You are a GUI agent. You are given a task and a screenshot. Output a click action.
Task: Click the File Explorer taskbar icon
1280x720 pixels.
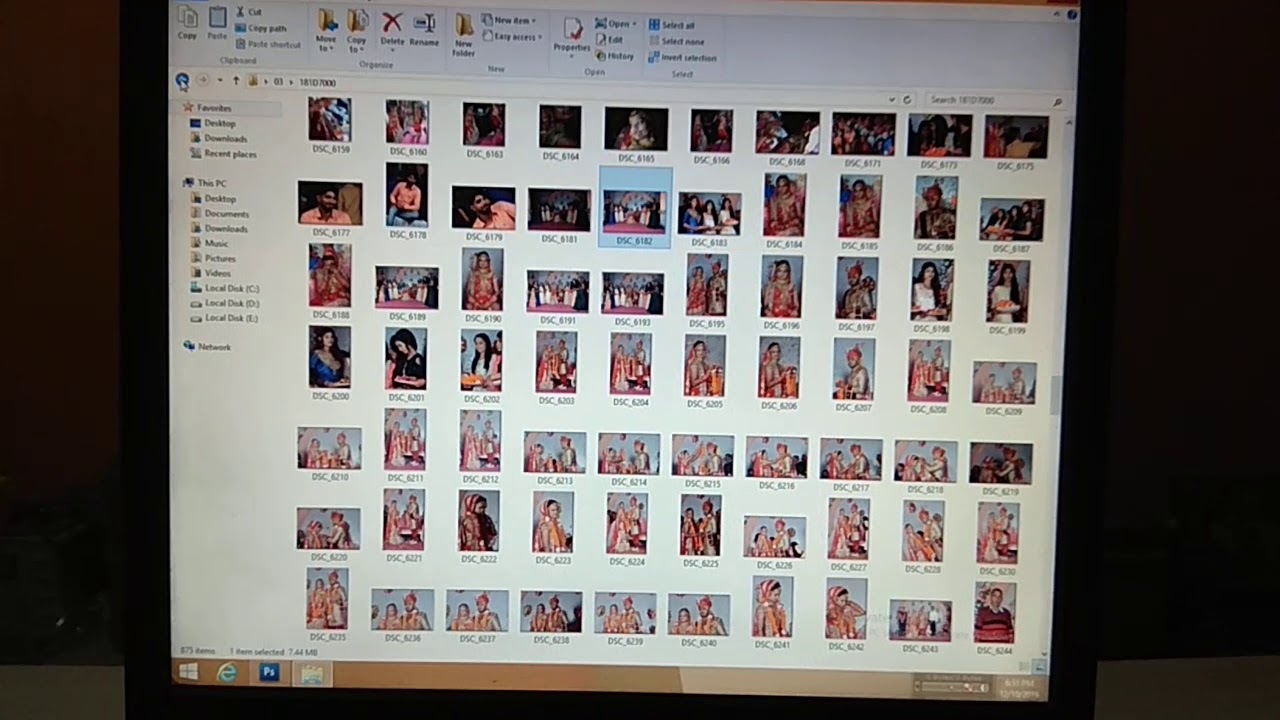point(311,675)
